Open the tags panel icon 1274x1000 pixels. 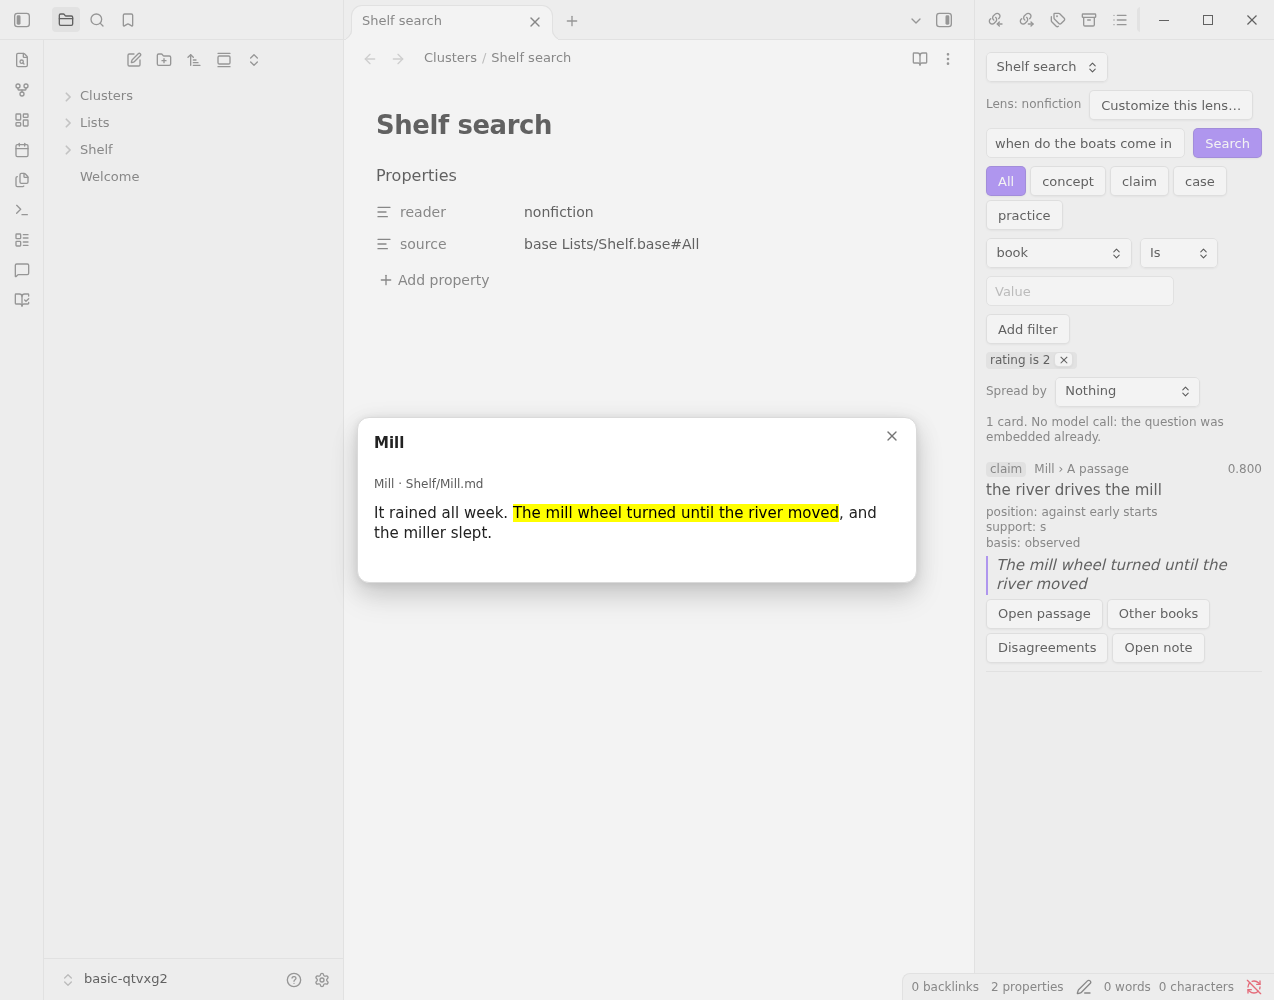[1058, 20]
